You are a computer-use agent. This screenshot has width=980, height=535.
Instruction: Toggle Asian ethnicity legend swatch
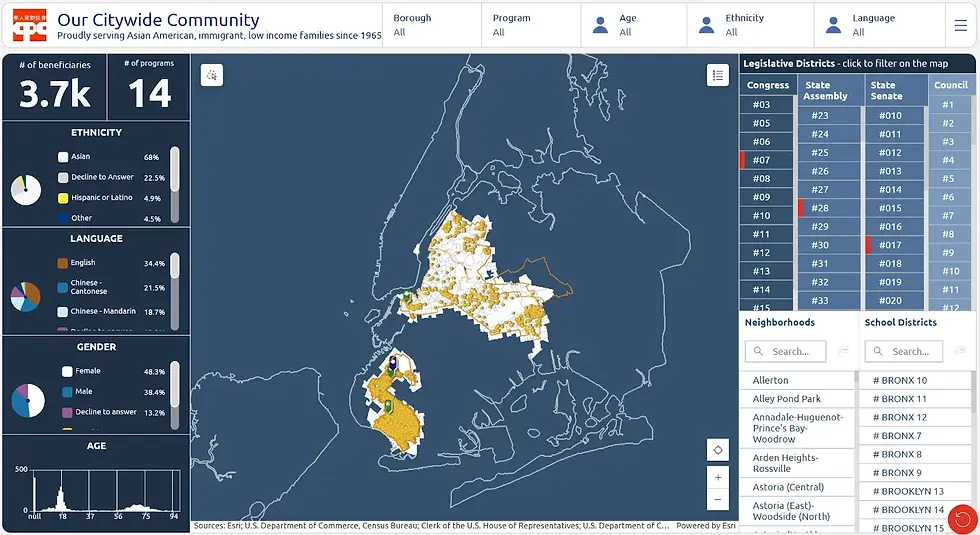coord(63,157)
